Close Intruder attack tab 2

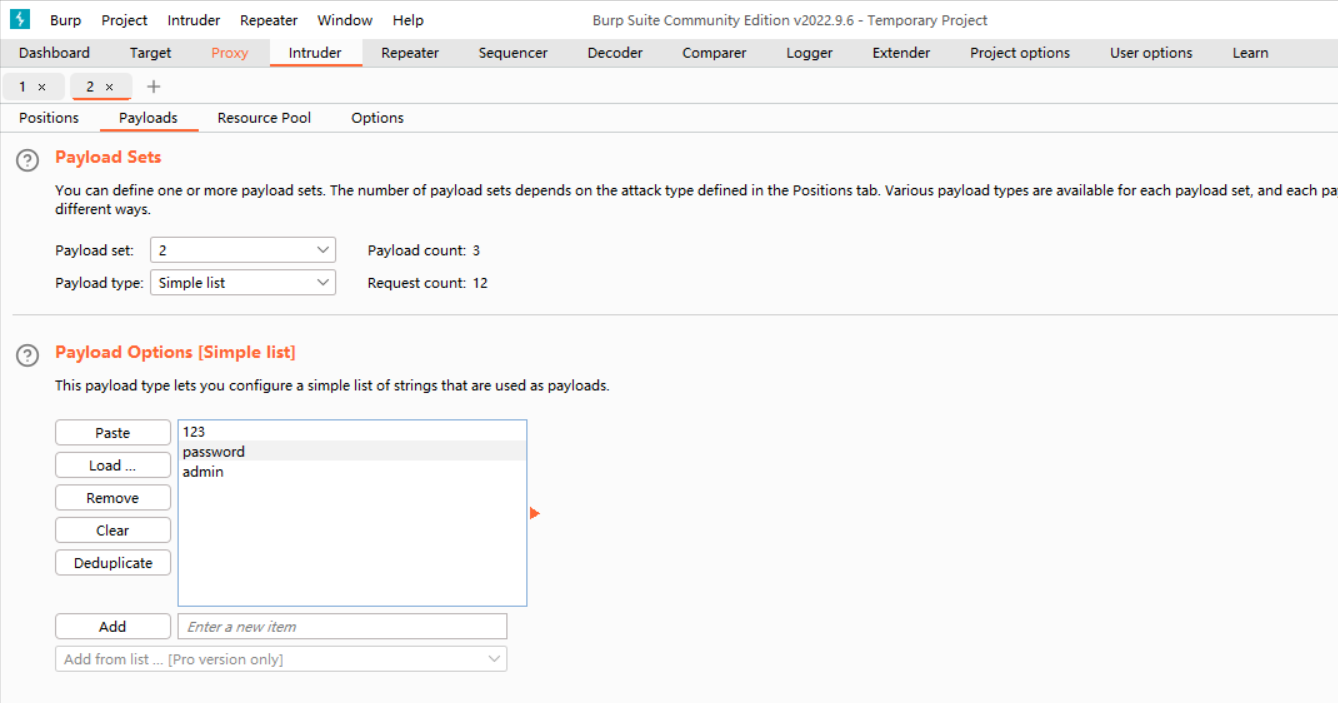coord(110,87)
